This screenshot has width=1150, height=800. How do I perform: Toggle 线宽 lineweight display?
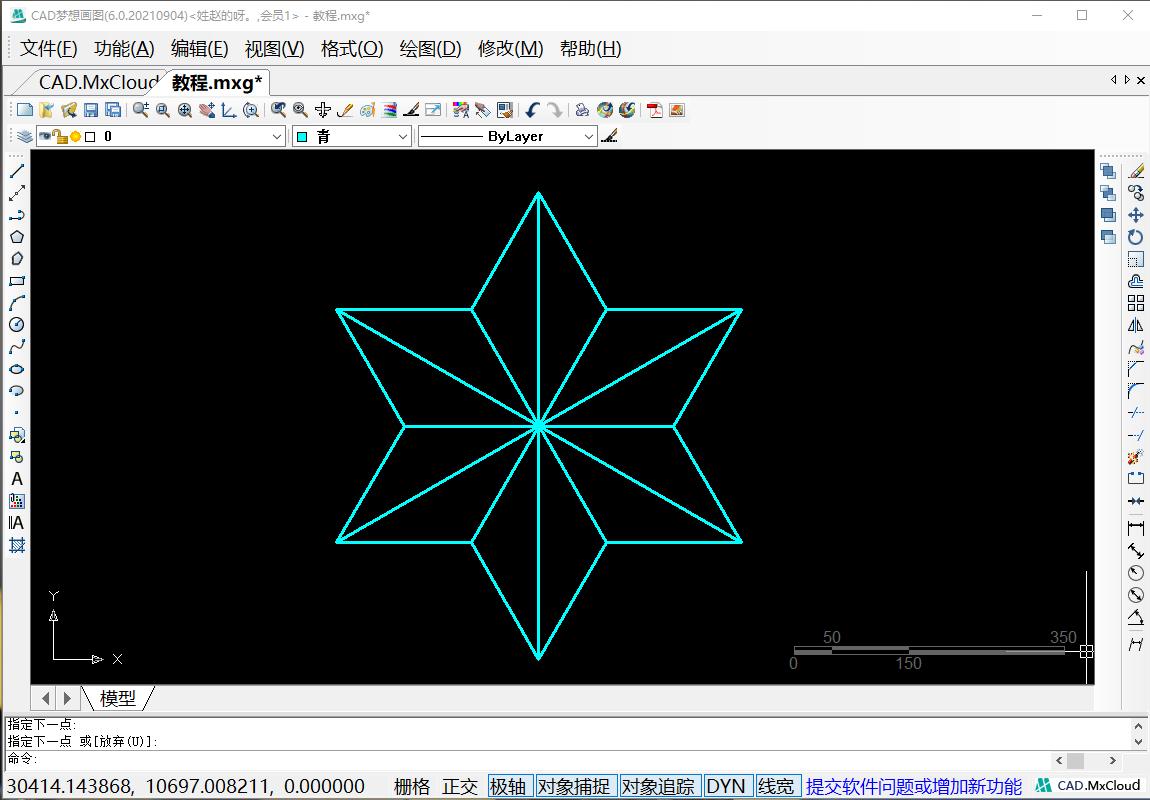click(777, 786)
